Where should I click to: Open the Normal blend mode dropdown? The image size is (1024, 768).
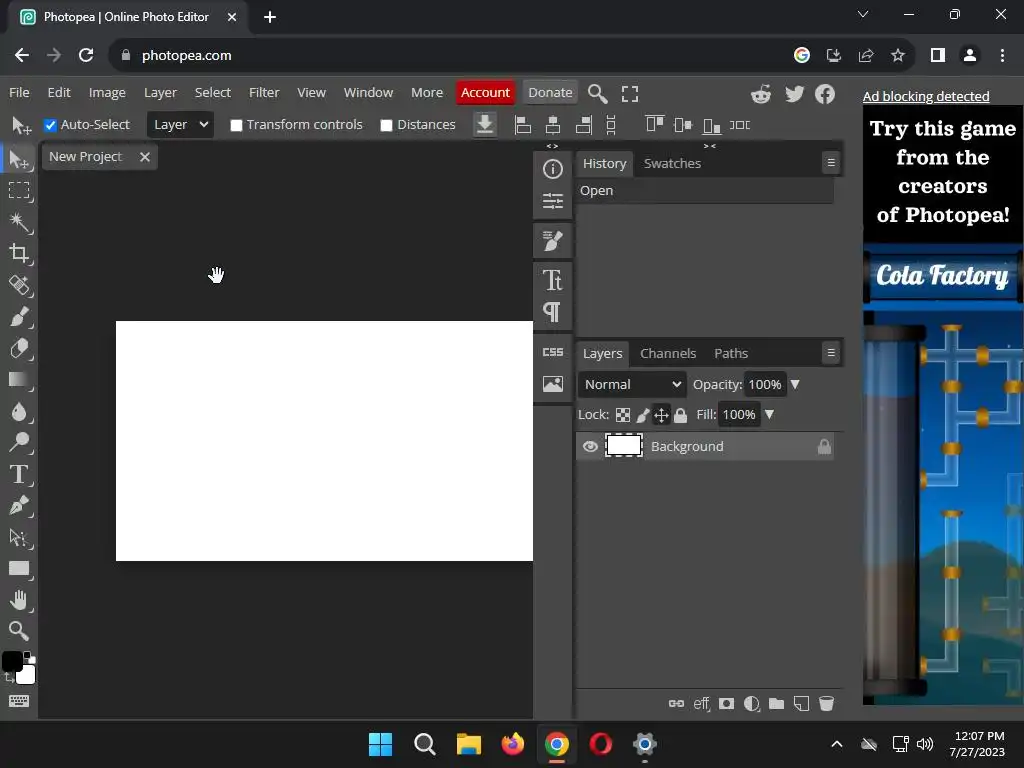click(632, 385)
